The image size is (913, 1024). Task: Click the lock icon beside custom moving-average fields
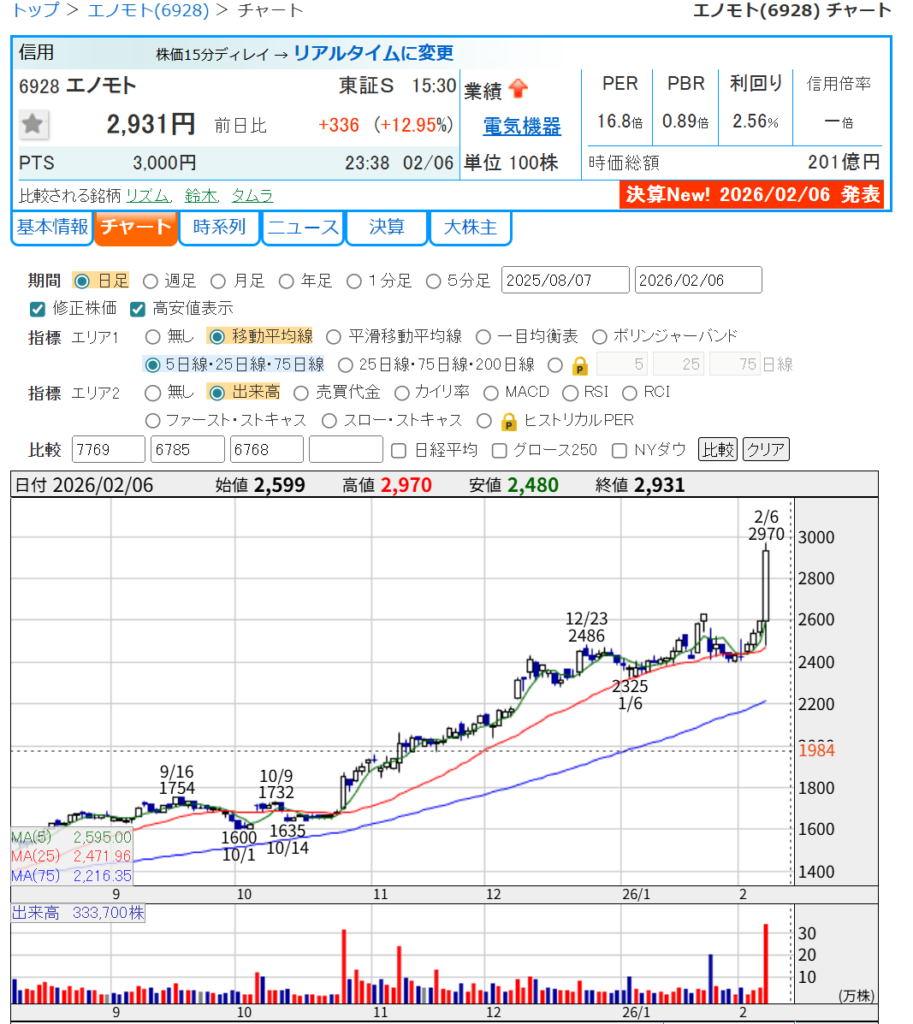point(579,365)
